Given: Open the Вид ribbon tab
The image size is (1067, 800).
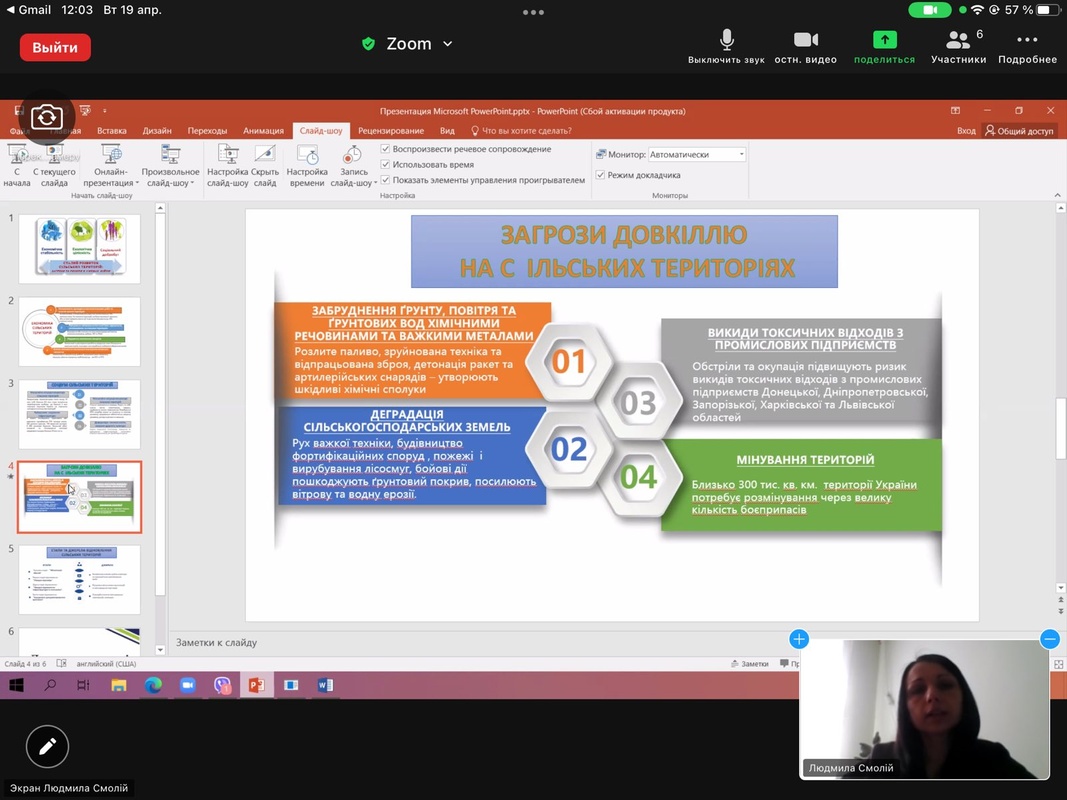Looking at the screenshot, I should [x=447, y=131].
